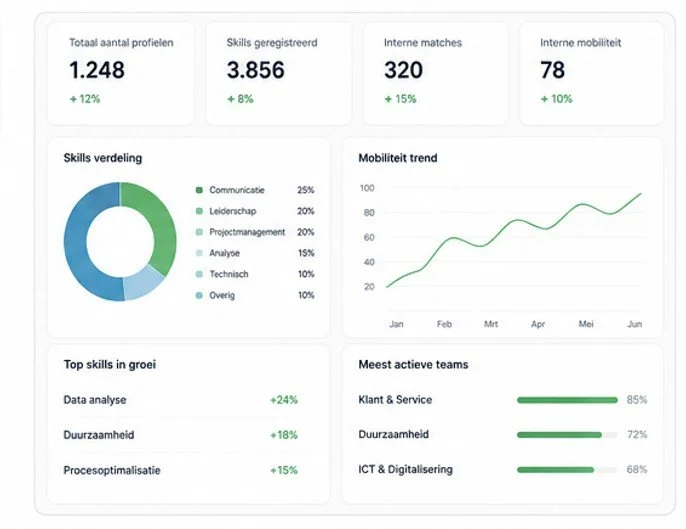Select the Analyse legend dot
Image resolution: width=686 pixels, height=529 pixels.
point(199,253)
